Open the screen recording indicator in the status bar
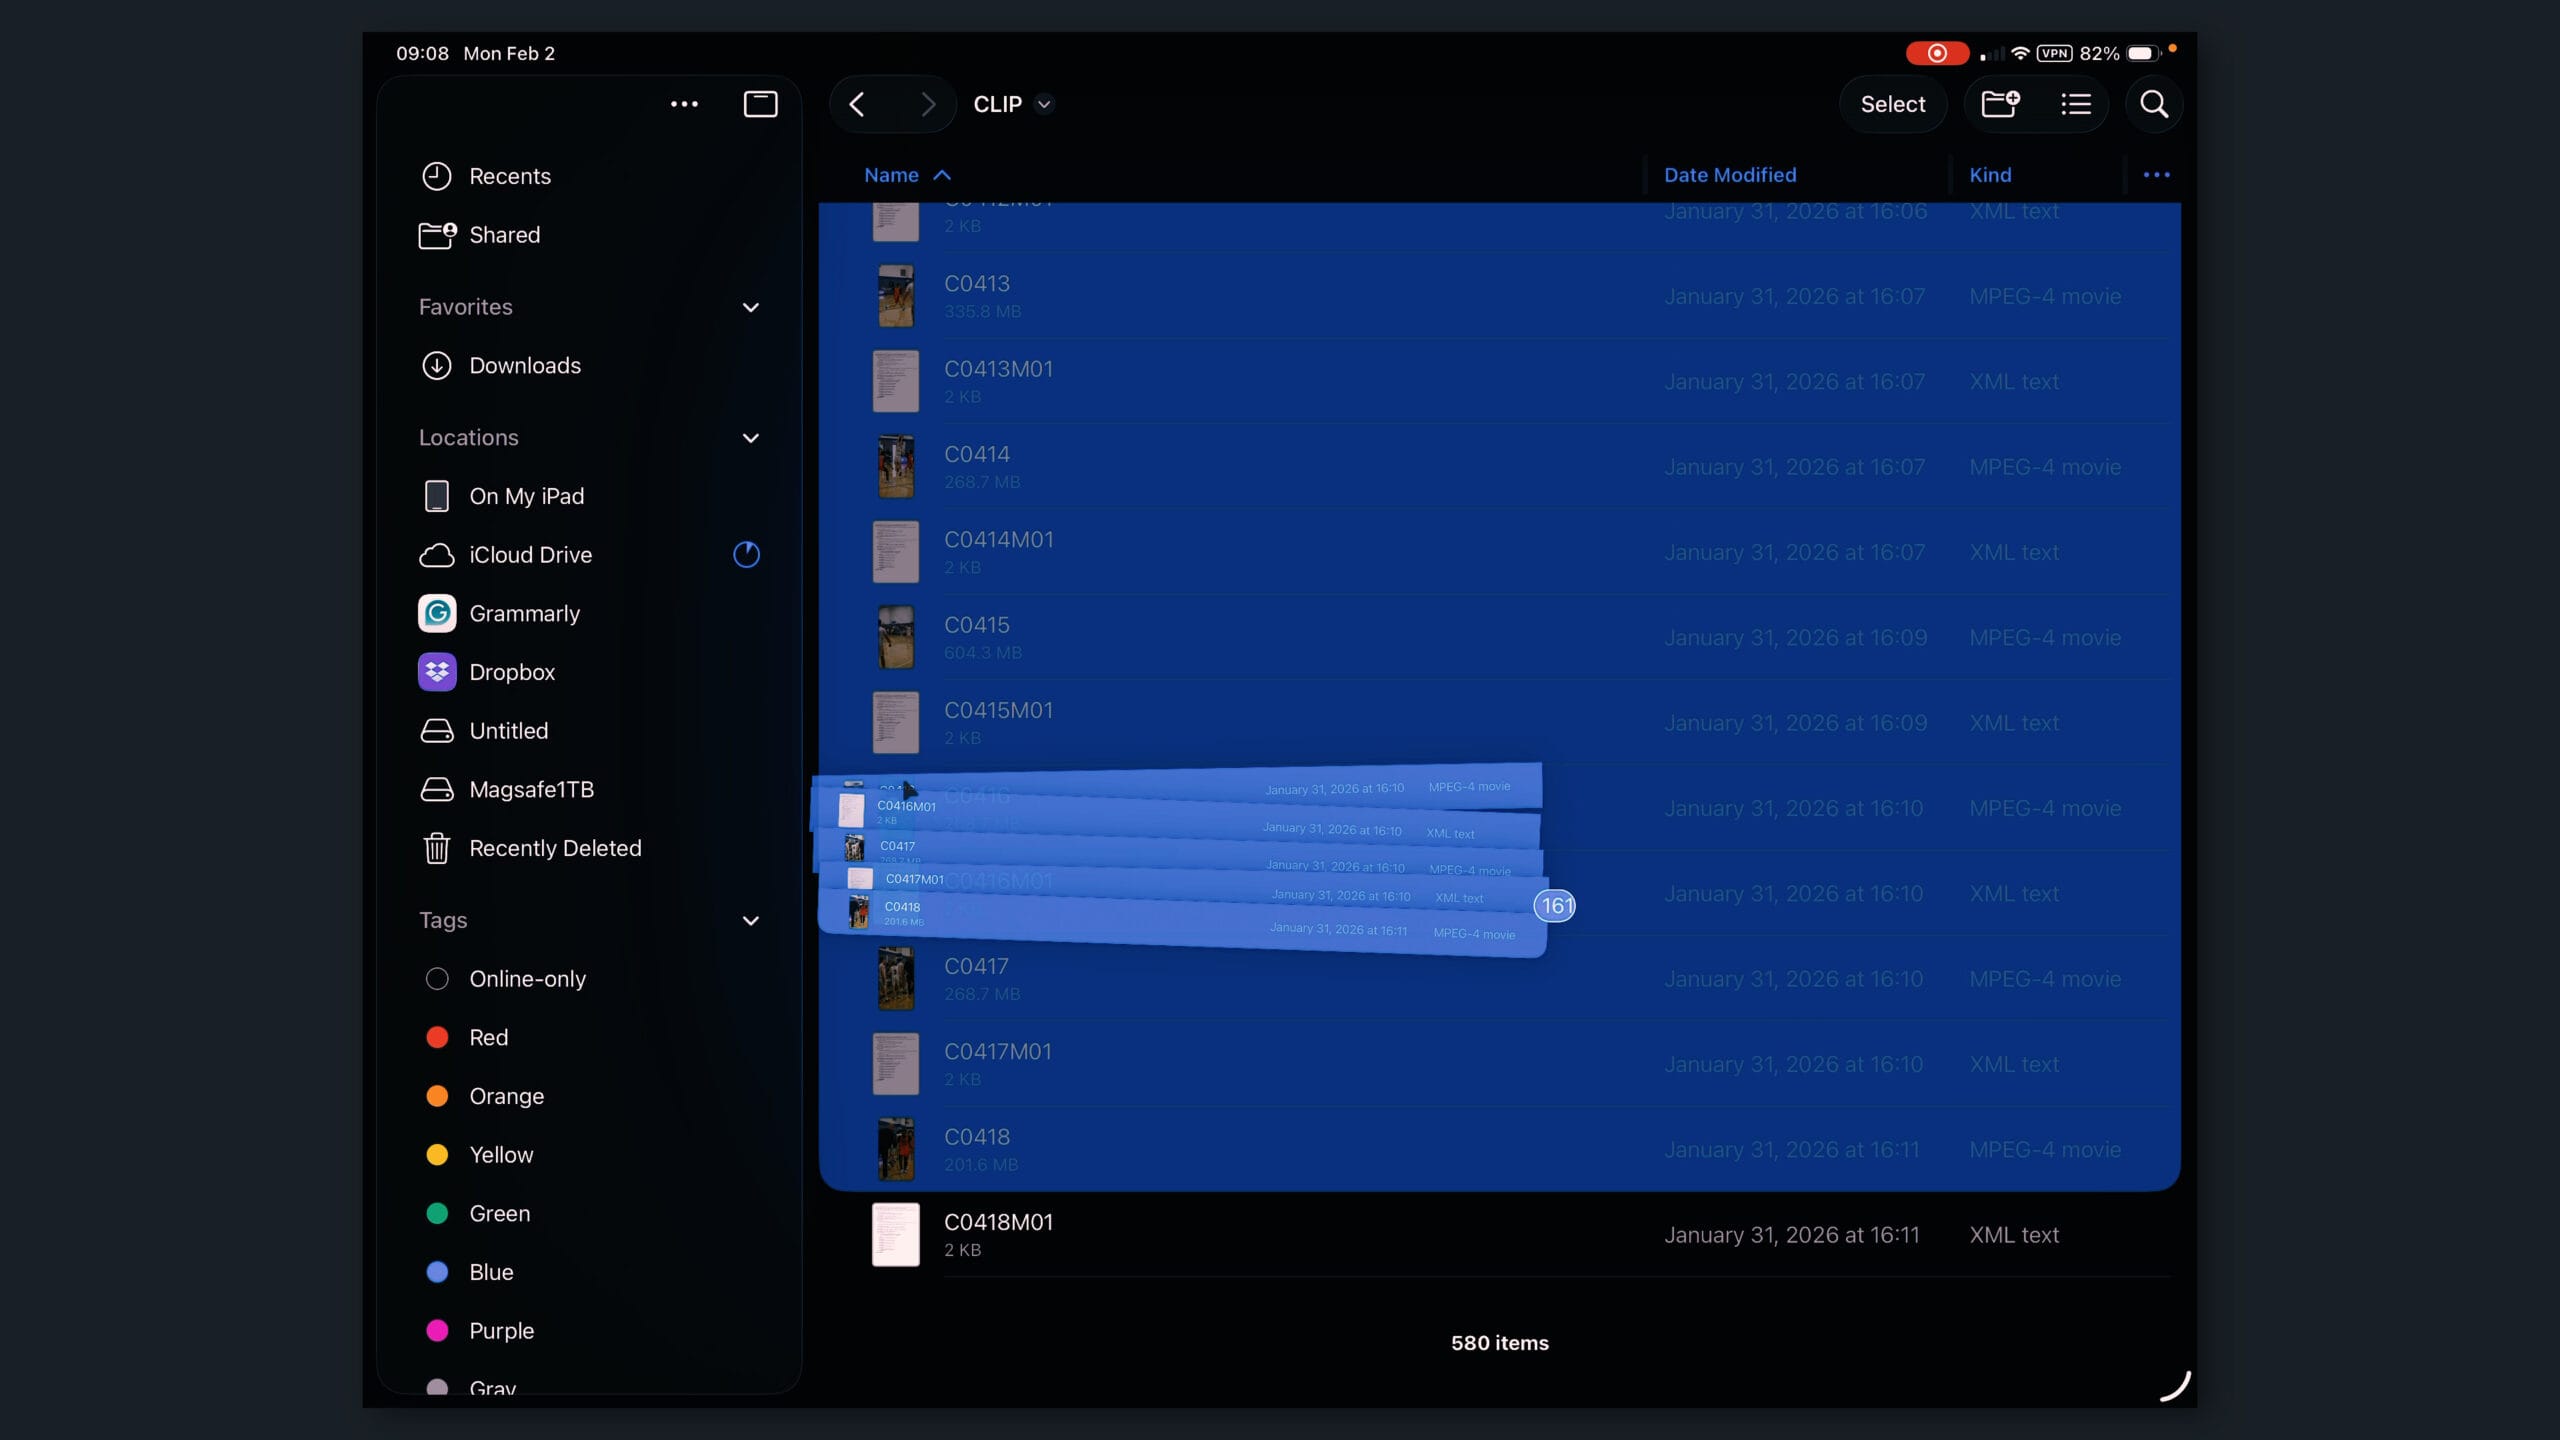This screenshot has width=2560, height=1440. click(x=1936, y=53)
